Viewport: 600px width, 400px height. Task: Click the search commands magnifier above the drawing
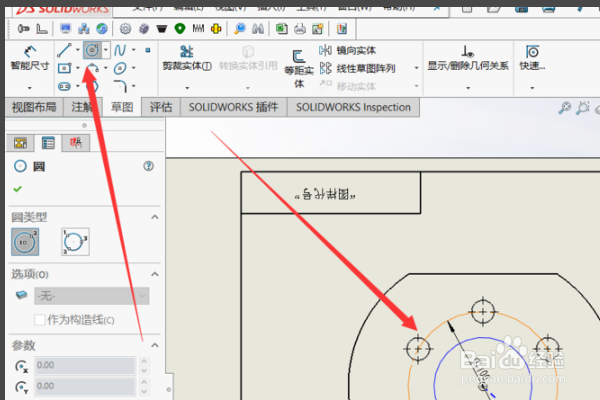564,108
